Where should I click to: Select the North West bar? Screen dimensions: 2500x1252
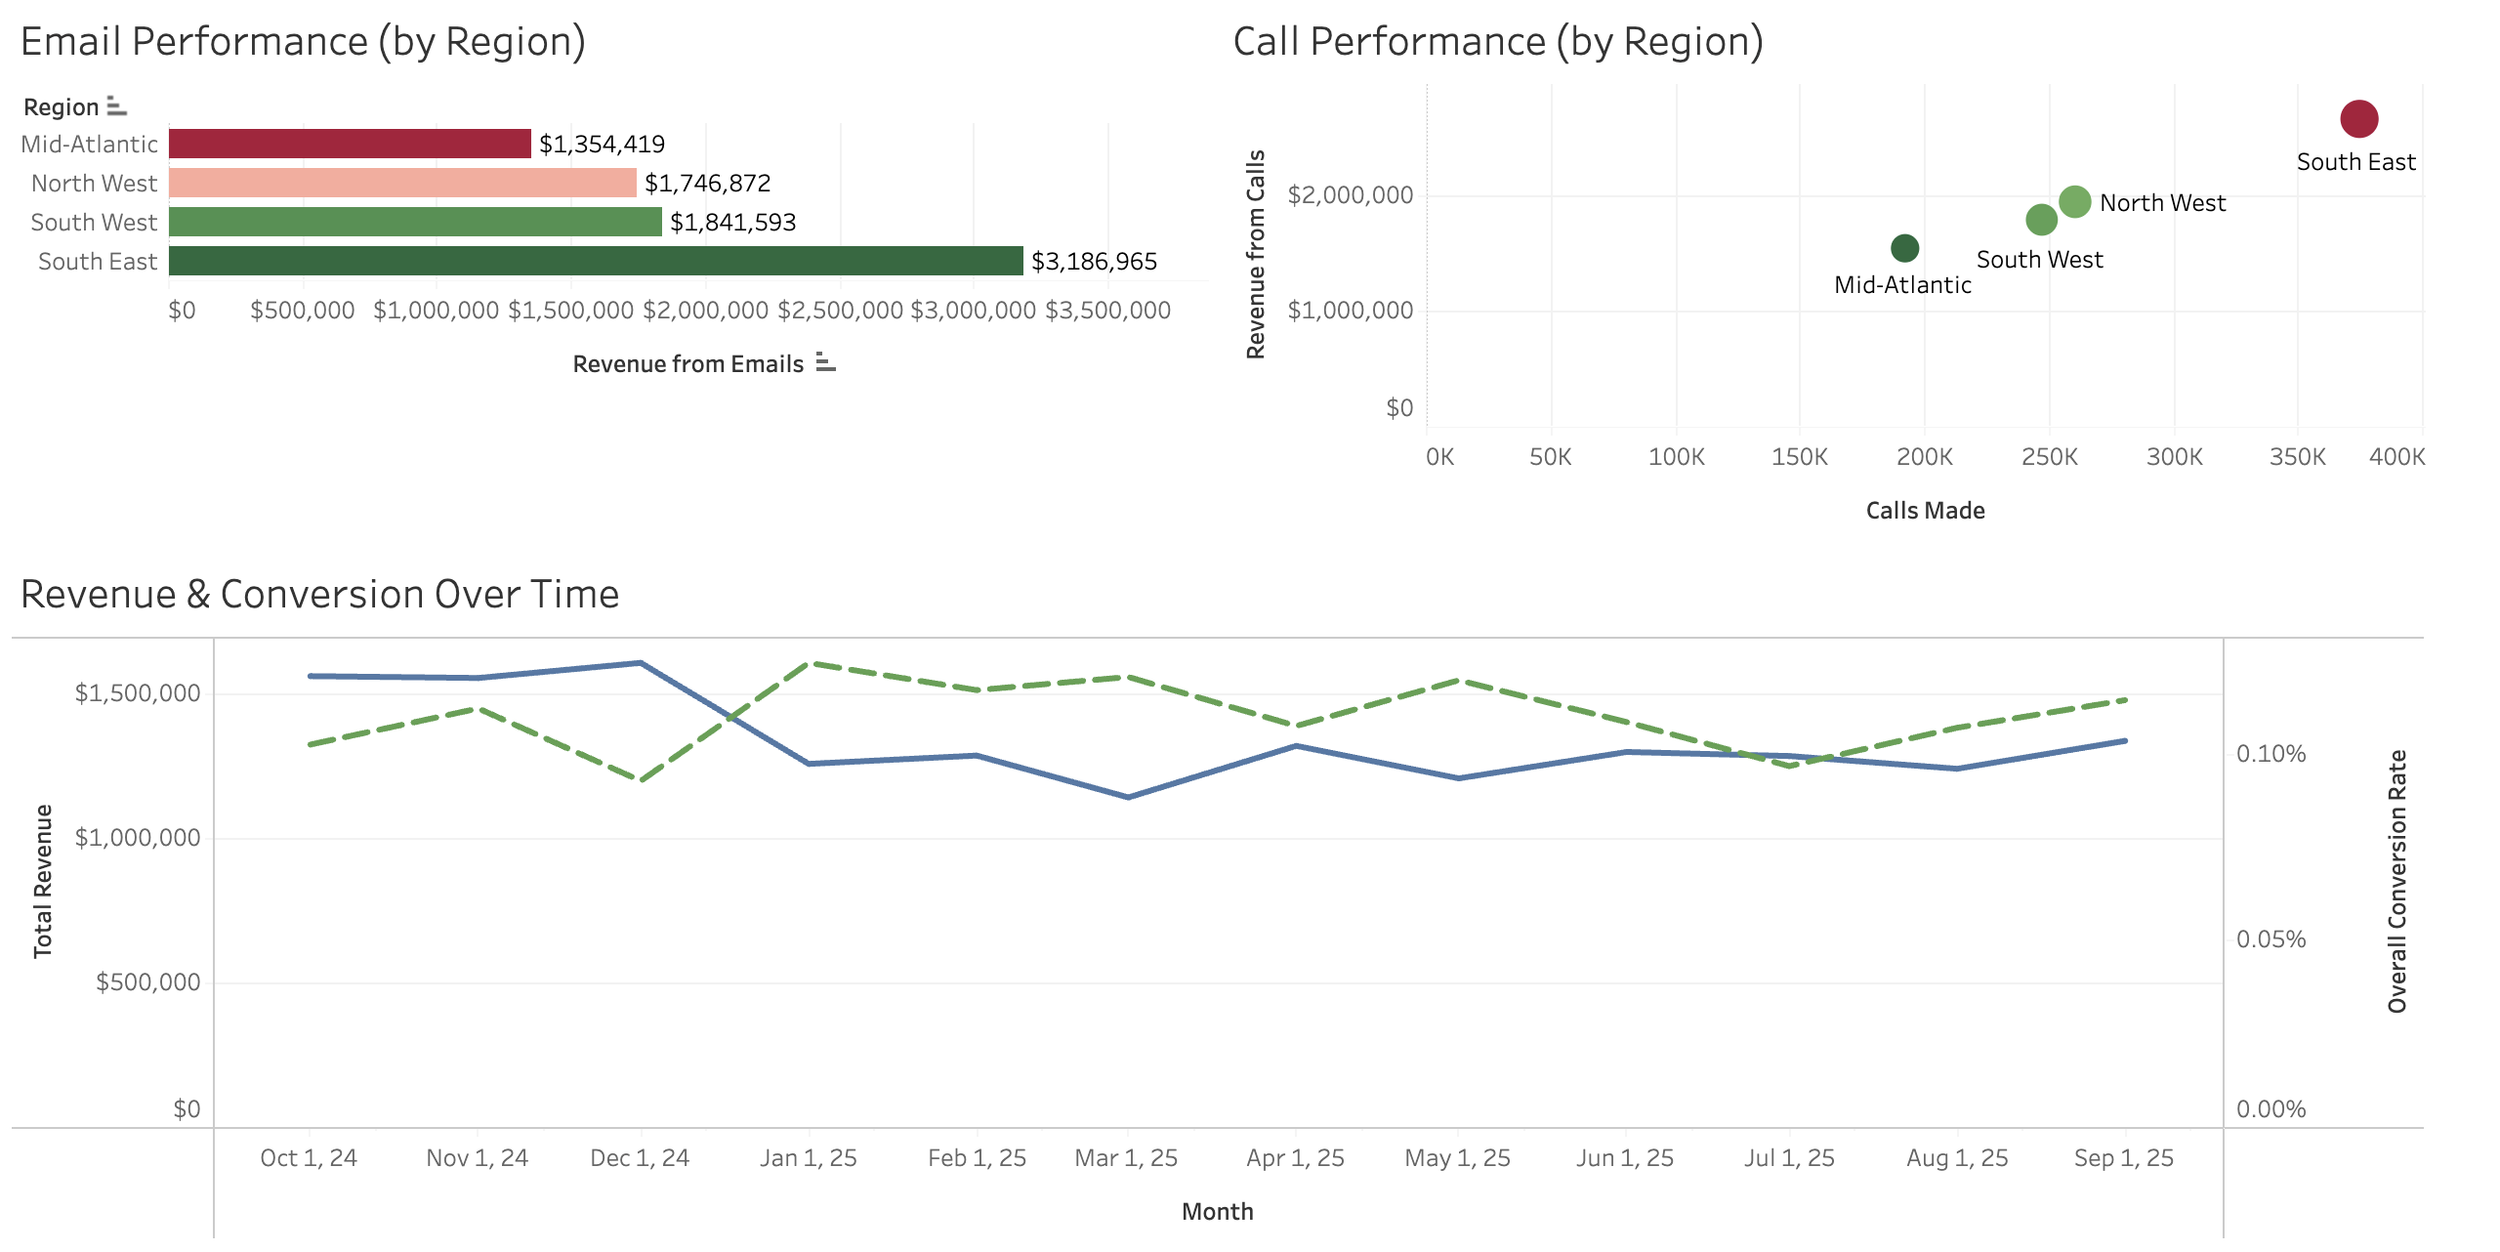point(402,182)
